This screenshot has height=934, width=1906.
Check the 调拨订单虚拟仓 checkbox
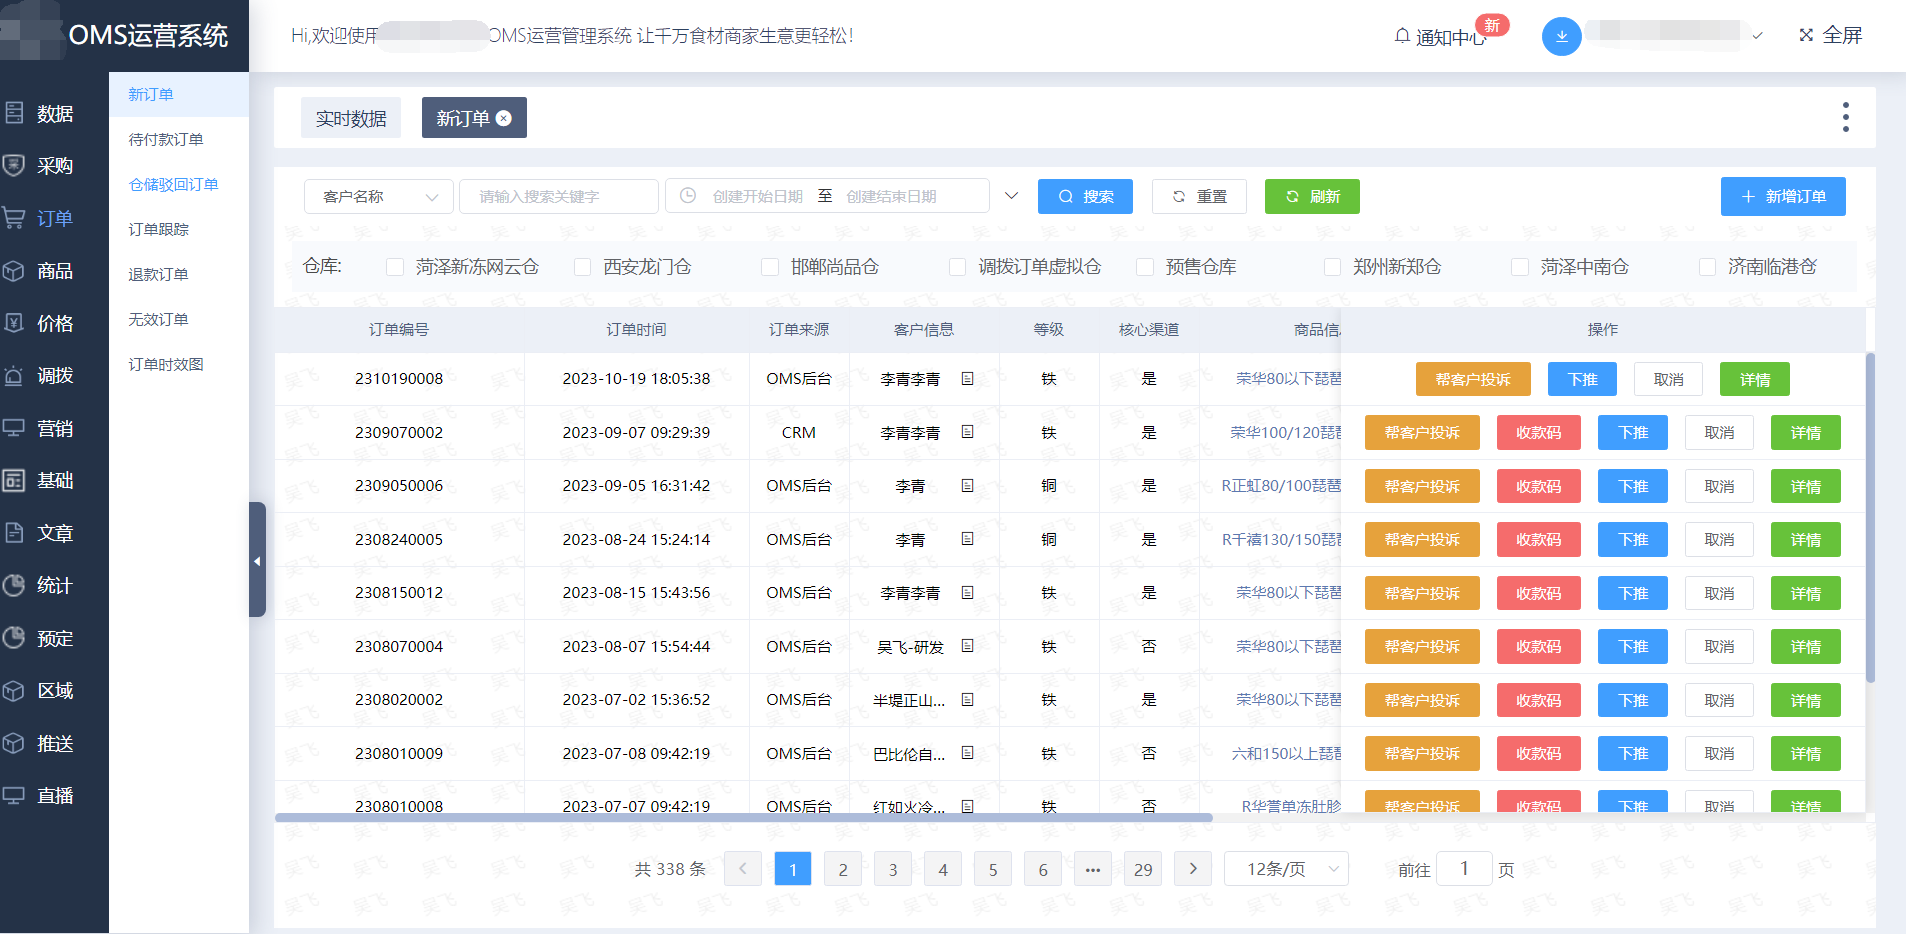[x=957, y=267]
